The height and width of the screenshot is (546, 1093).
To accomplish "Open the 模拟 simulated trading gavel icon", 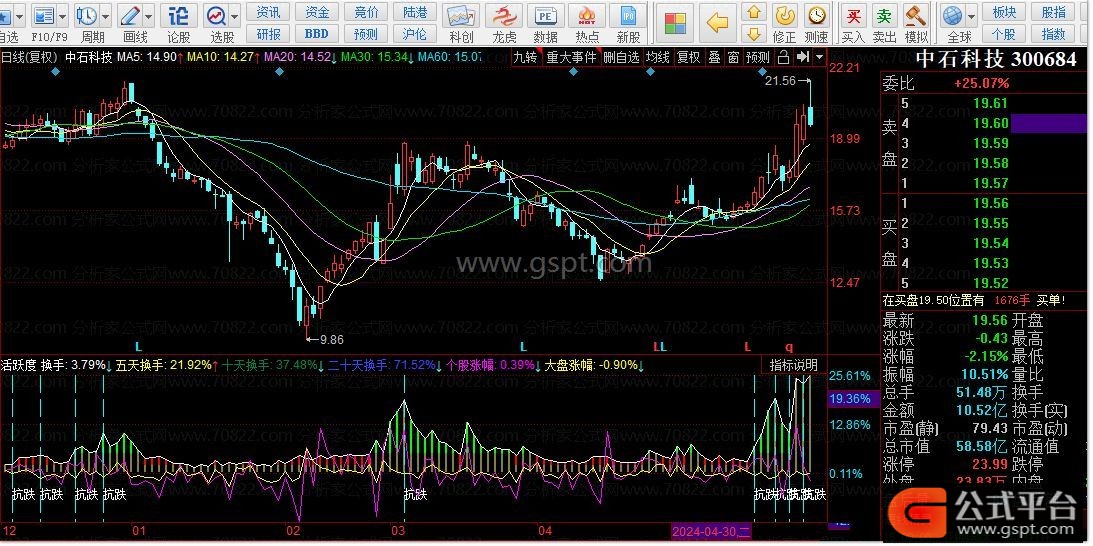I will pyautogui.click(x=915, y=16).
